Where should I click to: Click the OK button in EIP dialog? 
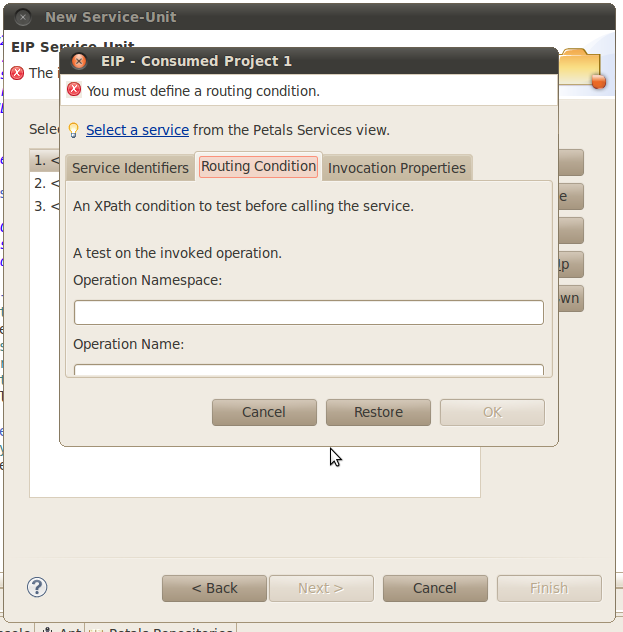tap(492, 412)
